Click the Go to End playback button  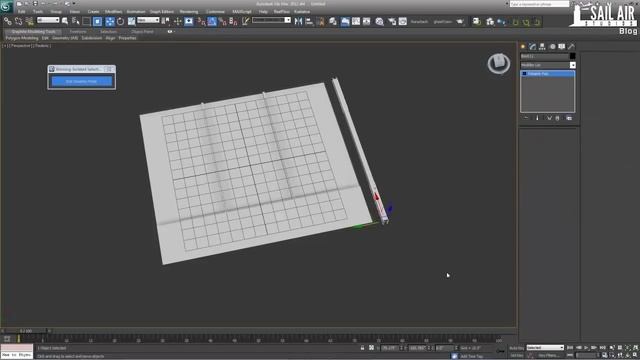pyautogui.click(x=602, y=348)
